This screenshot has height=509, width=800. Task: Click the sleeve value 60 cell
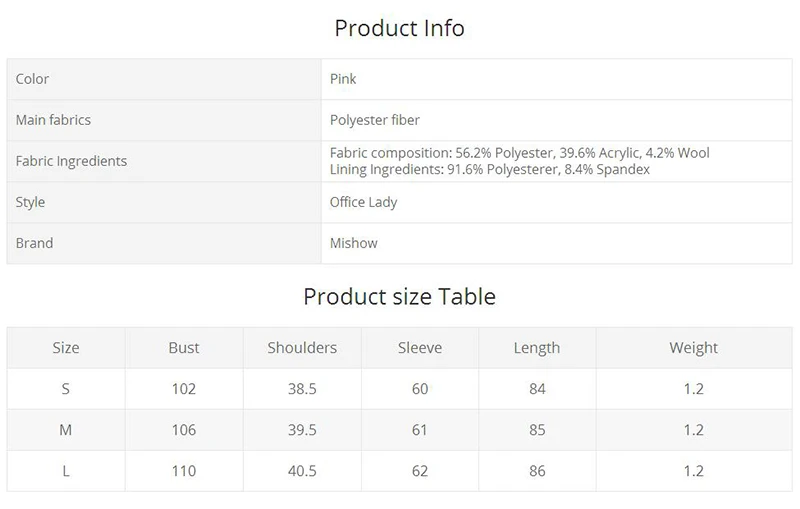tap(420, 389)
